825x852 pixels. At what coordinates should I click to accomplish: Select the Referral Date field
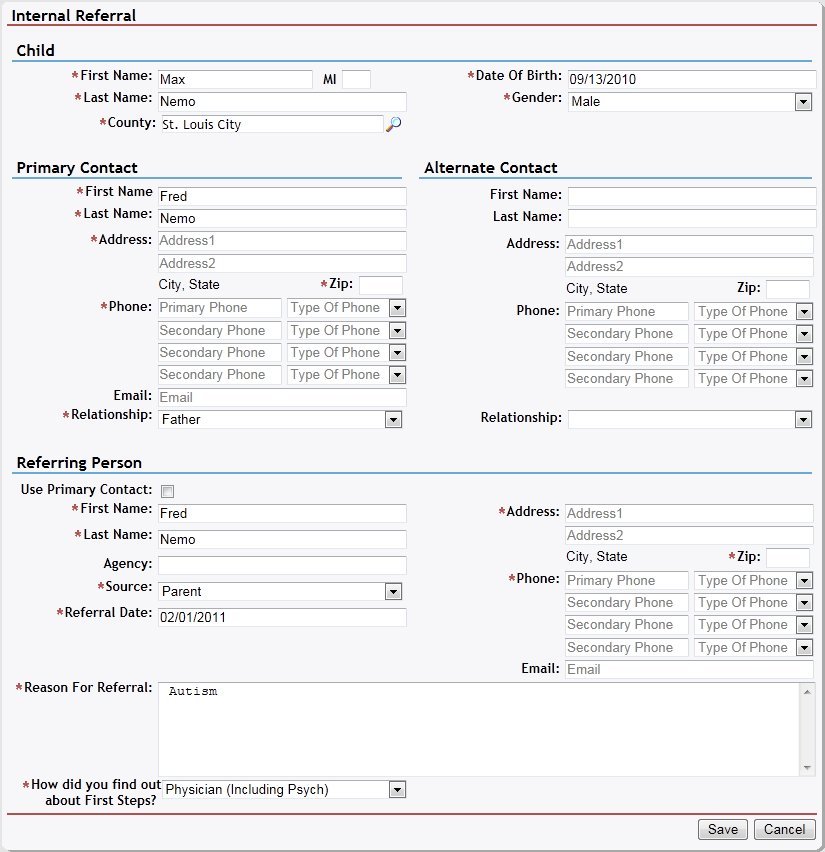click(x=282, y=617)
